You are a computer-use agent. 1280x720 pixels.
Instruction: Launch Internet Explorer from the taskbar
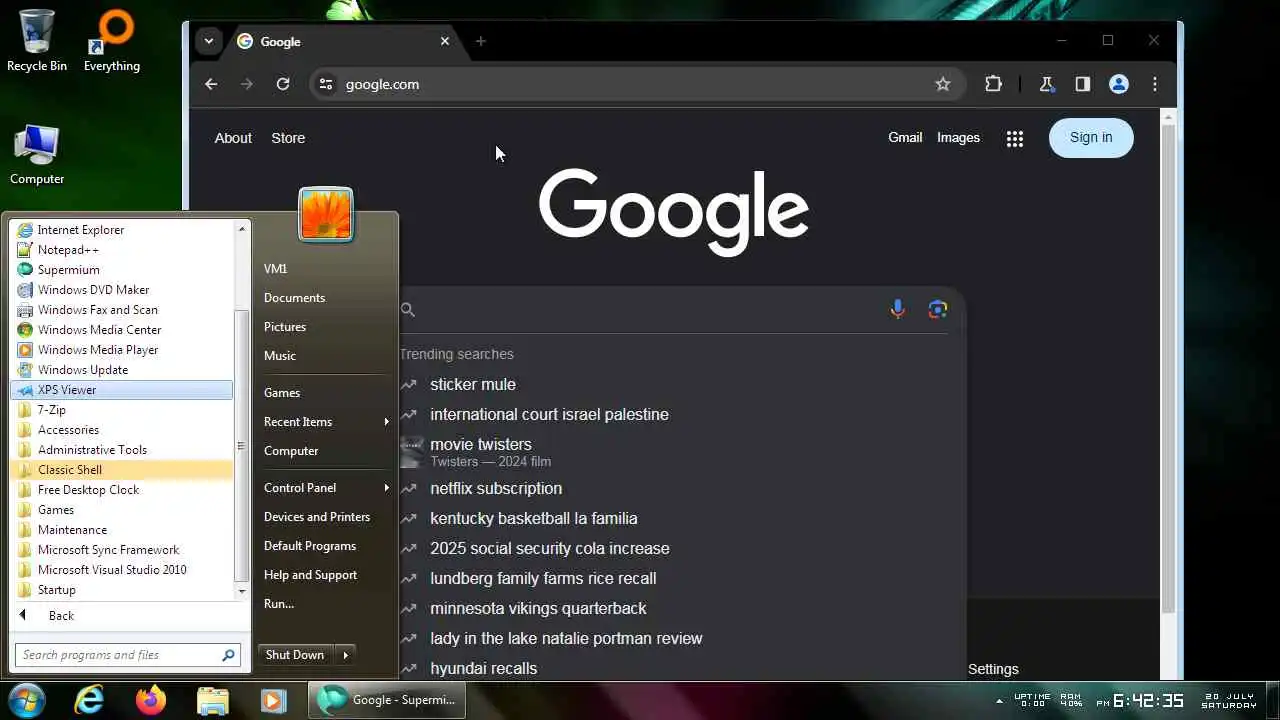[x=89, y=700]
